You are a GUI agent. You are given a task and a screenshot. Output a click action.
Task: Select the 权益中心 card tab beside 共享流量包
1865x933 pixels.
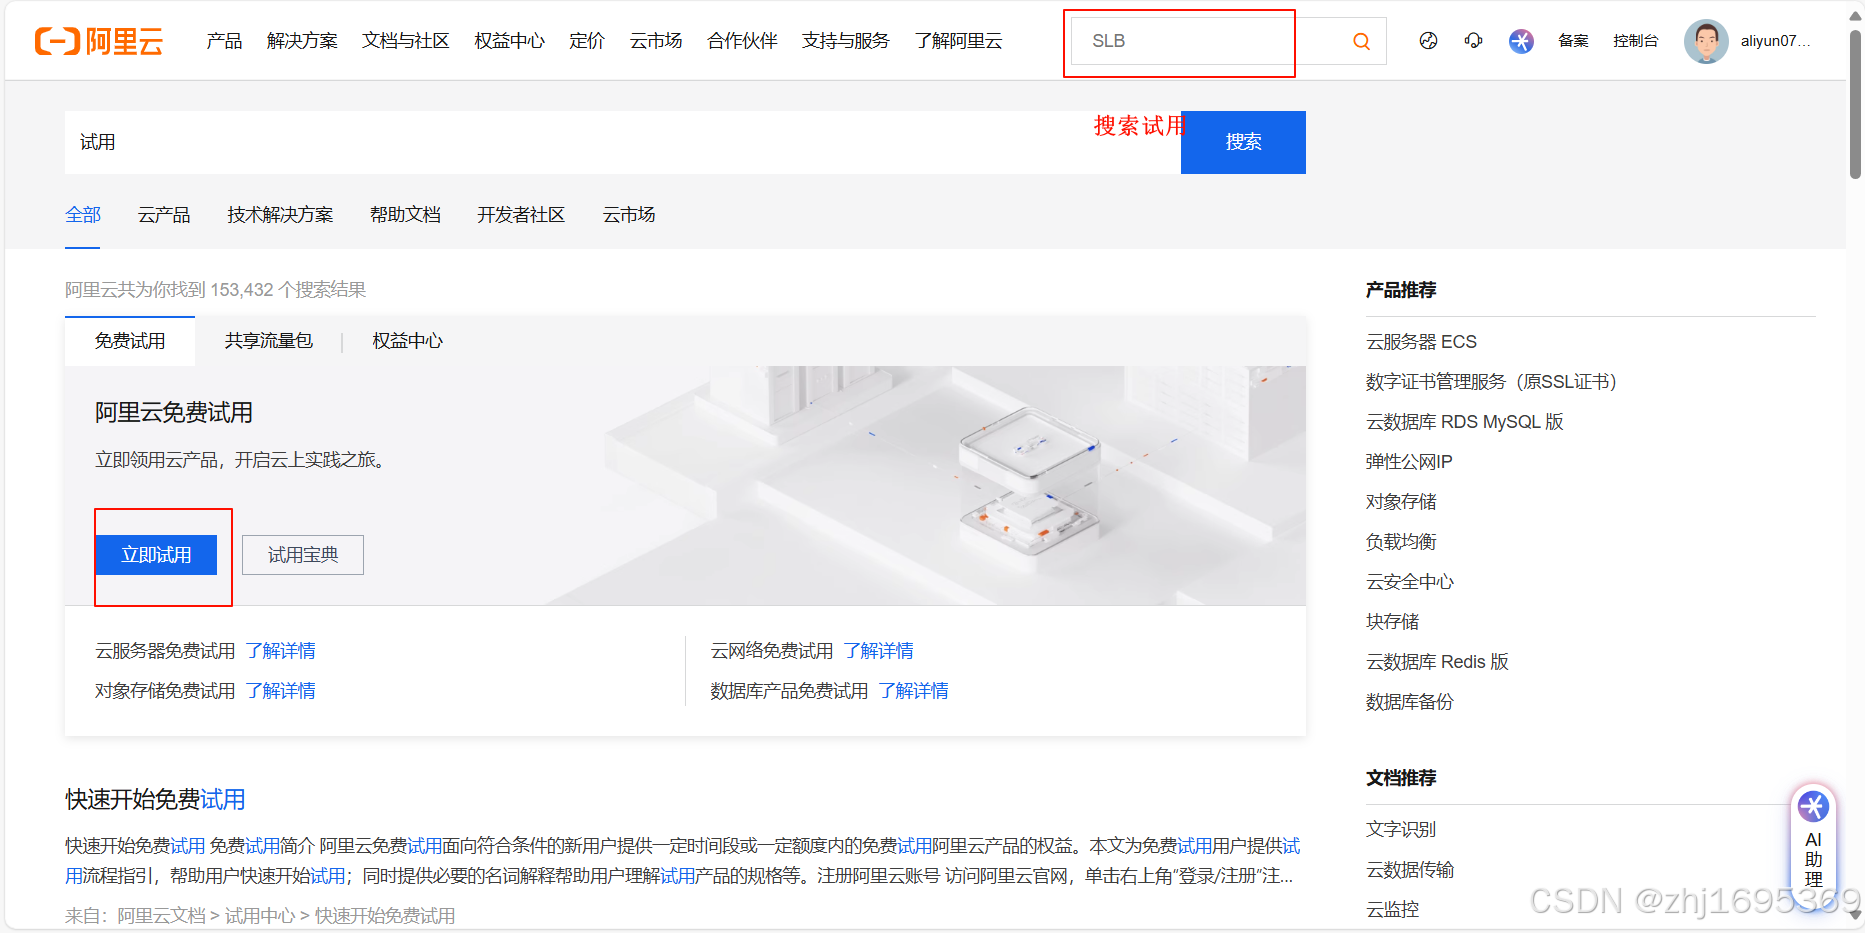point(407,341)
